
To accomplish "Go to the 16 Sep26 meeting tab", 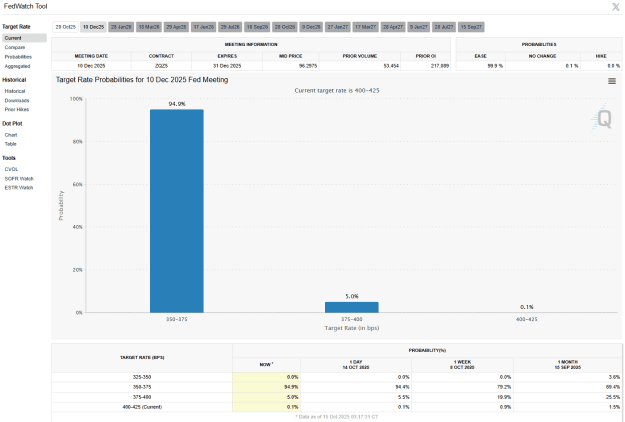I will tap(257, 27).
